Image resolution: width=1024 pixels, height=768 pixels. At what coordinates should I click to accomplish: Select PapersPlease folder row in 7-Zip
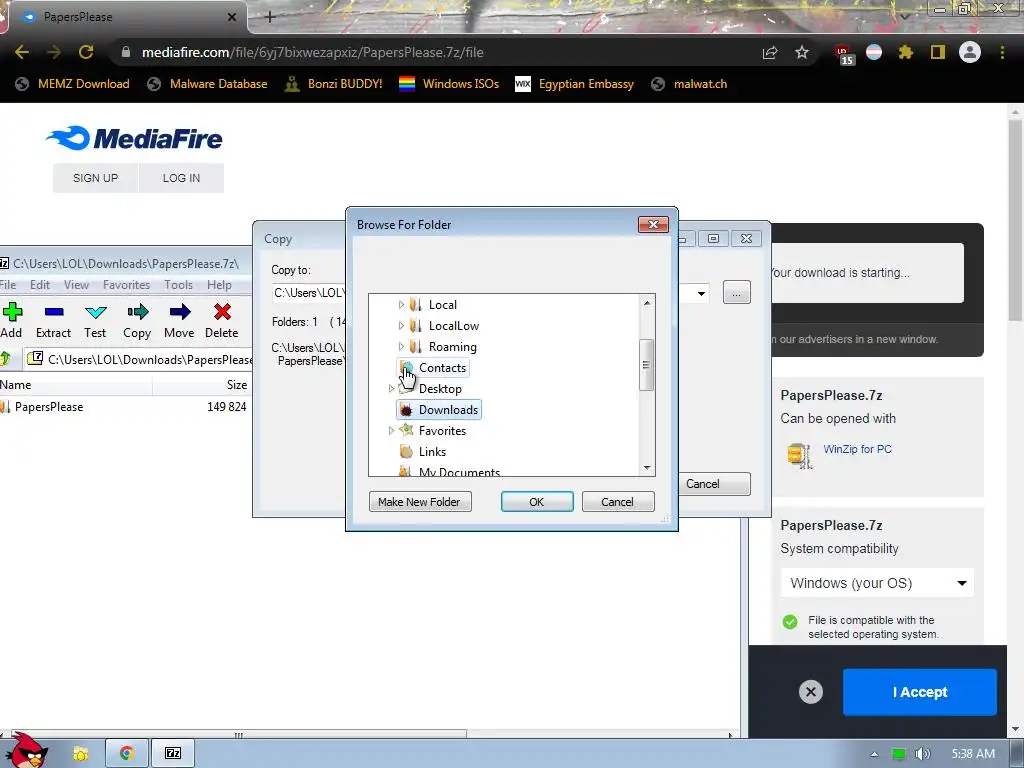pos(124,407)
